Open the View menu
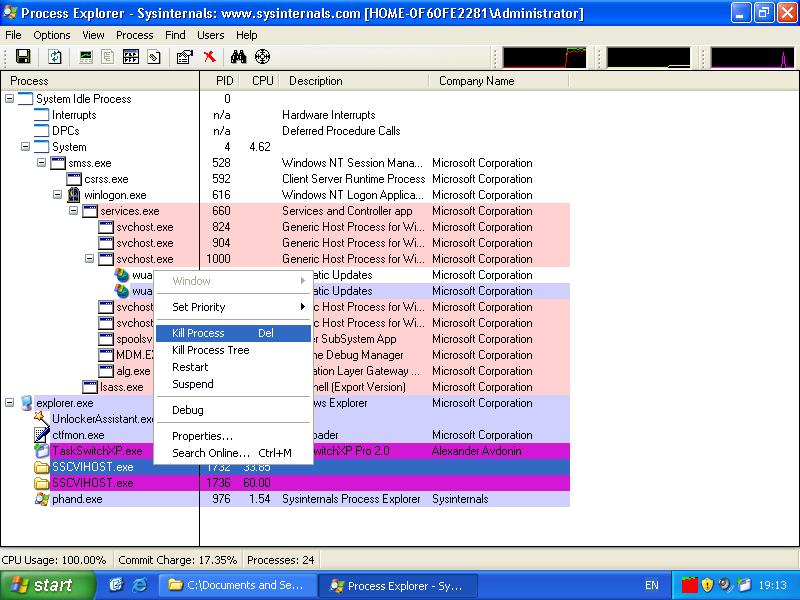Viewport: 800px width, 600px height. pos(93,35)
